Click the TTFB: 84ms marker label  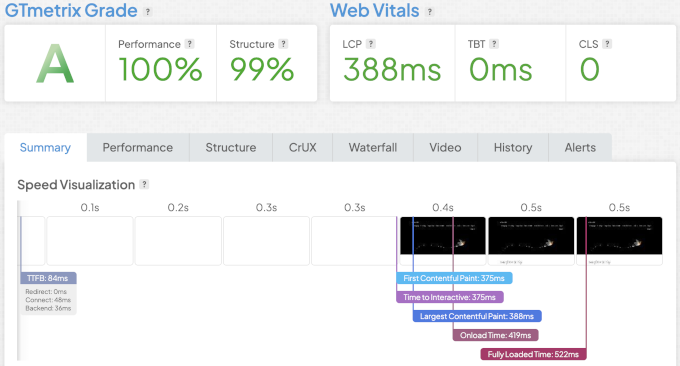pyautogui.click(x=48, y=278)
